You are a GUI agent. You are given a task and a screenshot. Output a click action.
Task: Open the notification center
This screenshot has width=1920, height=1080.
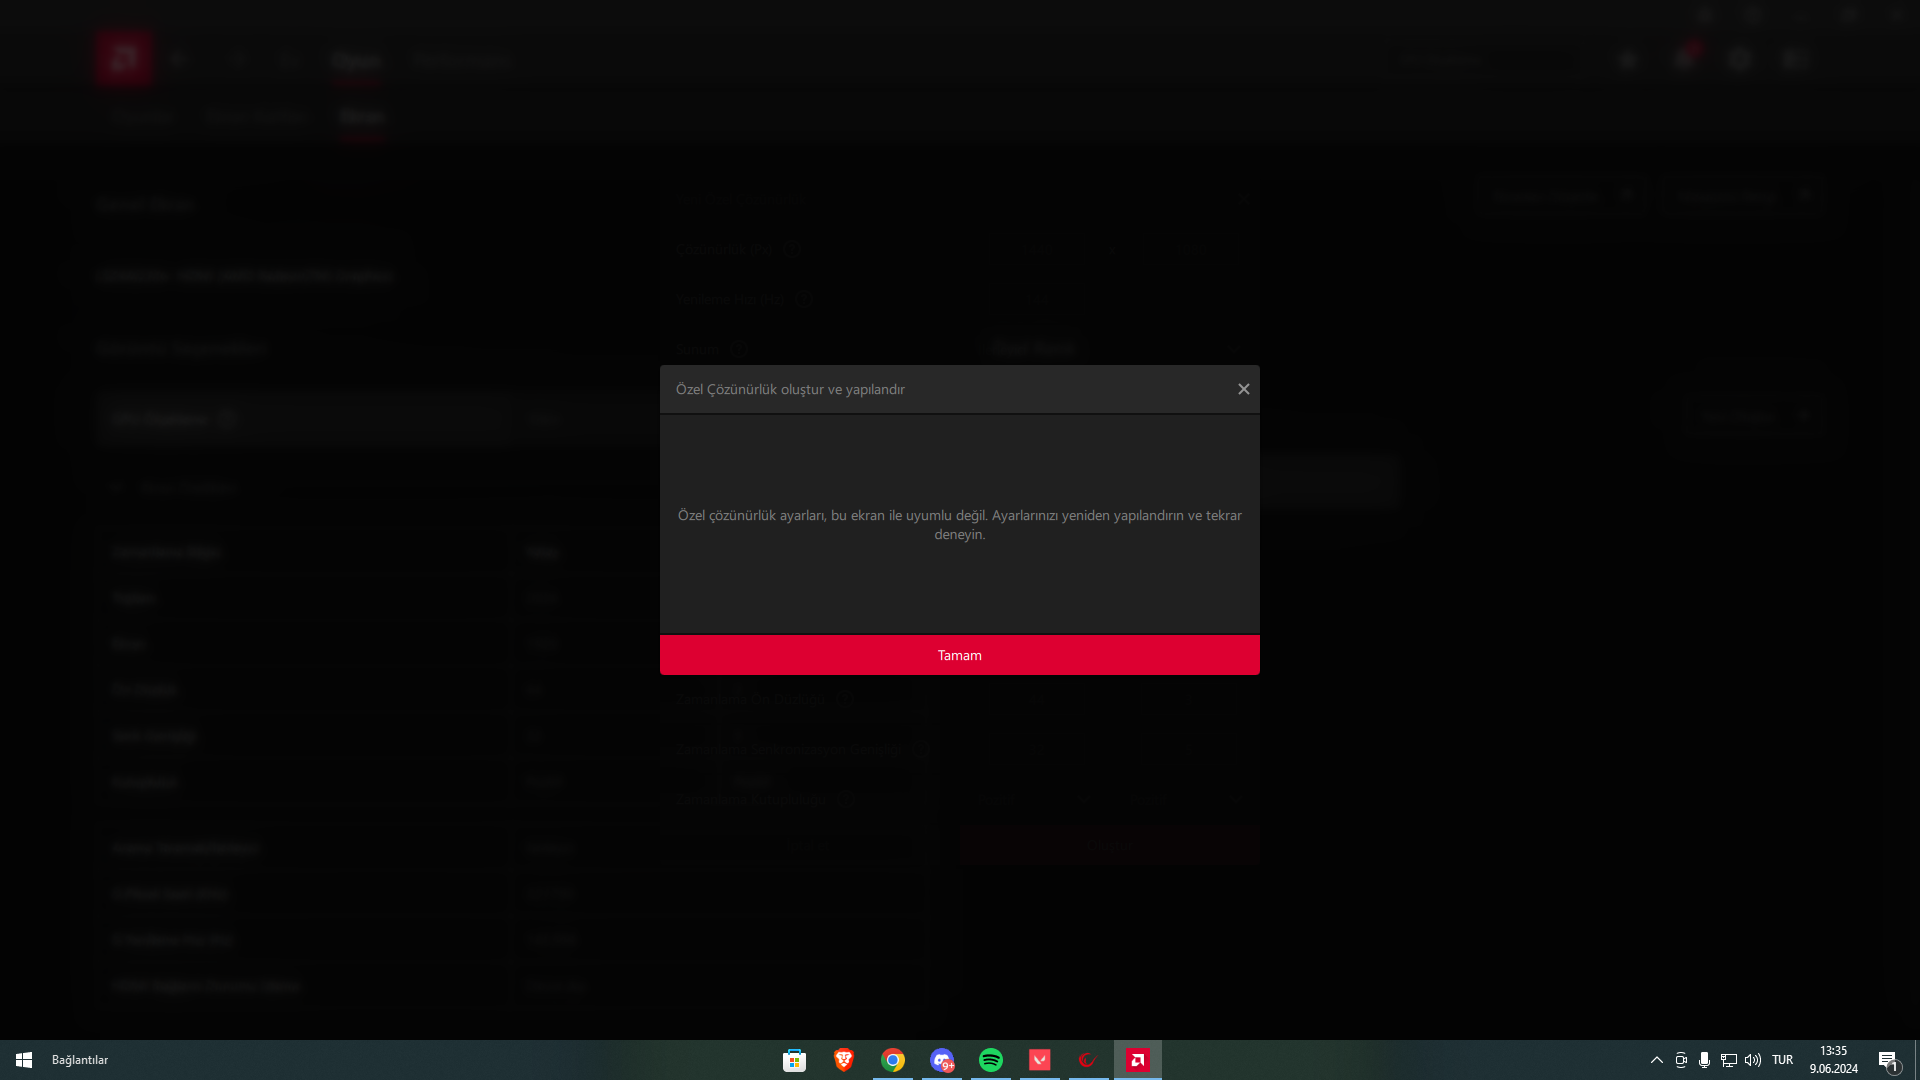pos(1888,1060)
